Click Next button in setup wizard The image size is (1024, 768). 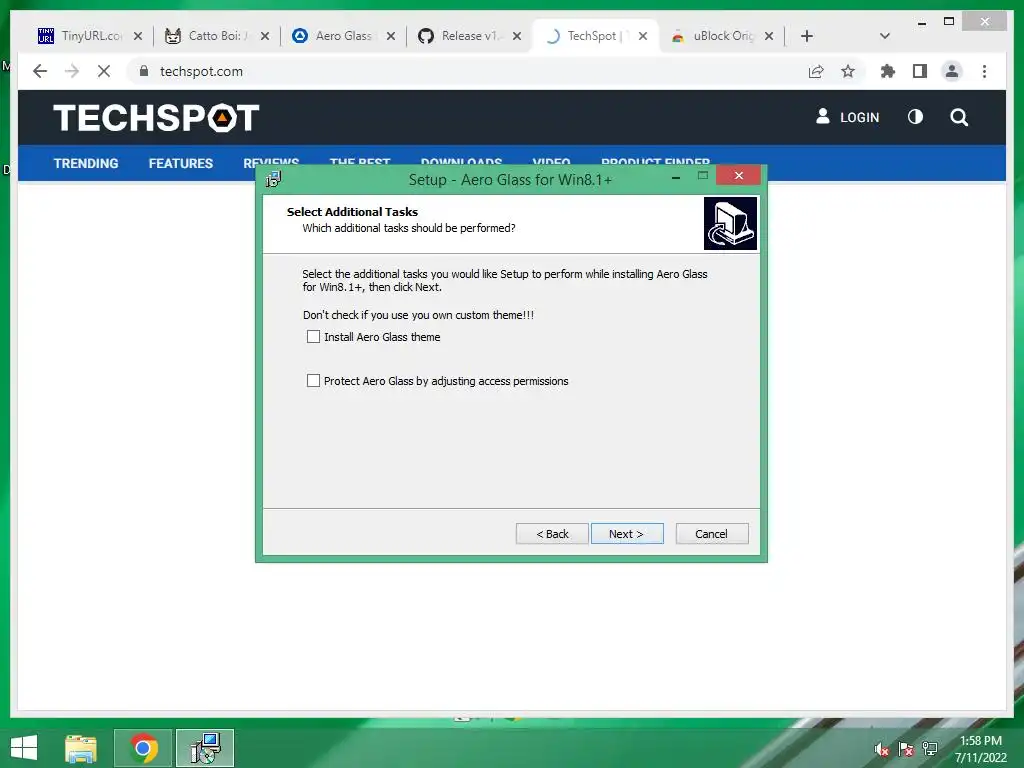click(627, 534)
